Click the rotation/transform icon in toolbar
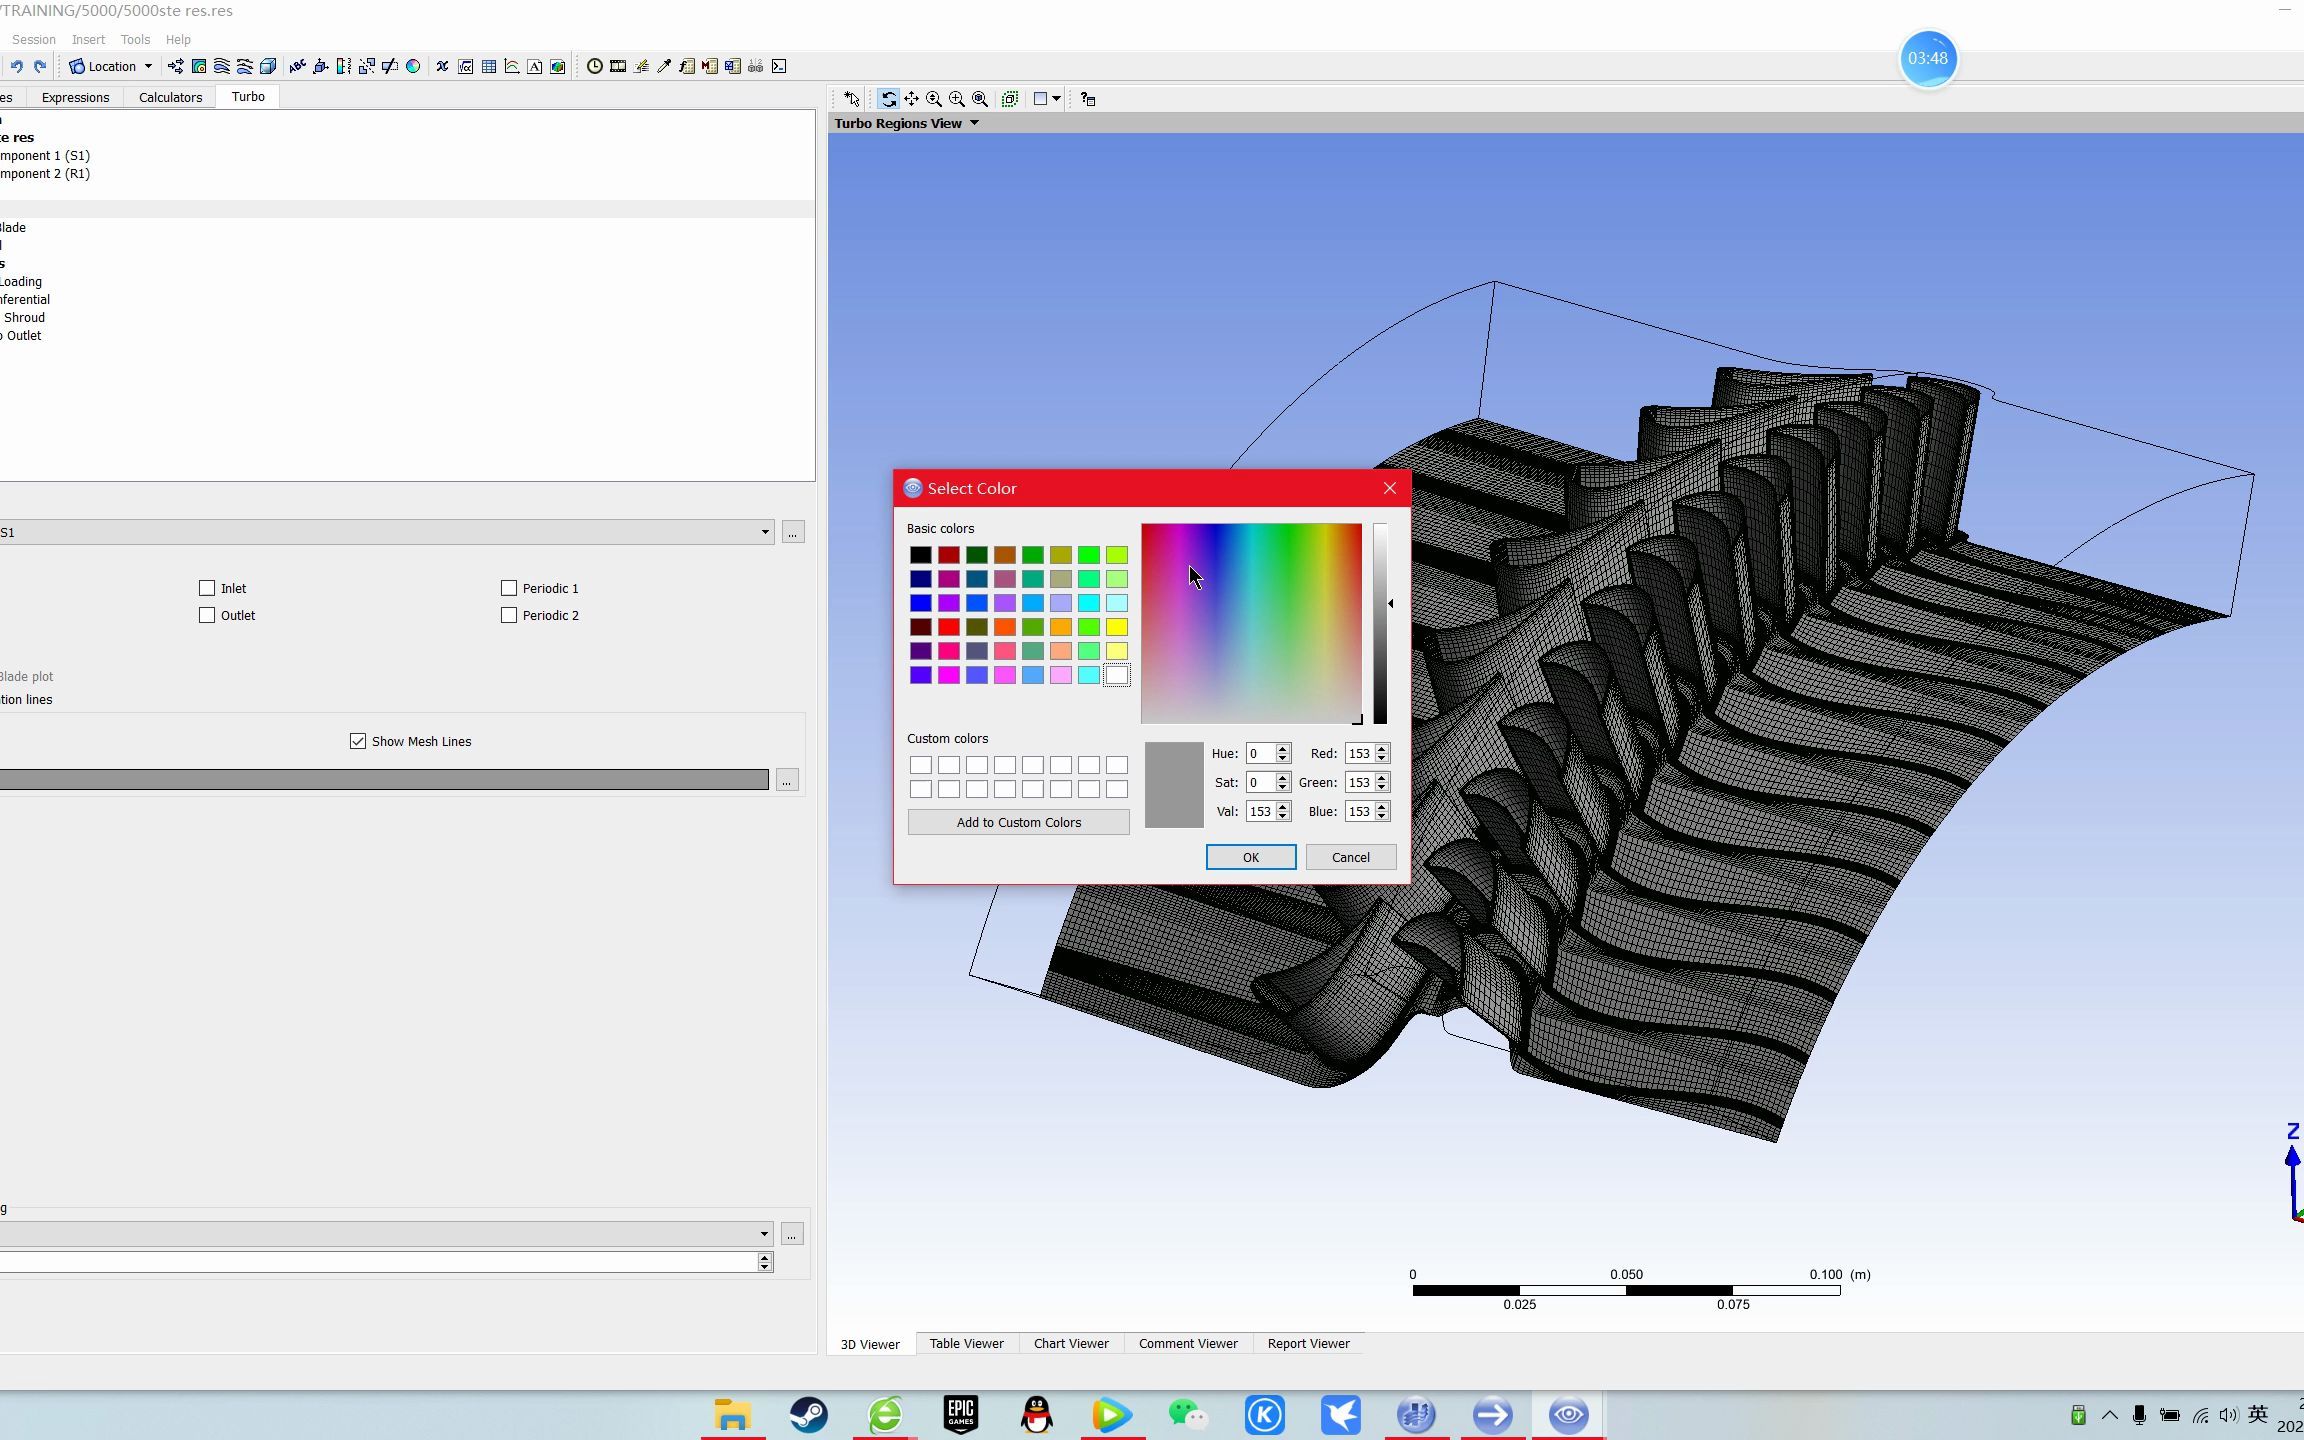This screenshot has width=2304, height=1440. click(x=887, y=98)
